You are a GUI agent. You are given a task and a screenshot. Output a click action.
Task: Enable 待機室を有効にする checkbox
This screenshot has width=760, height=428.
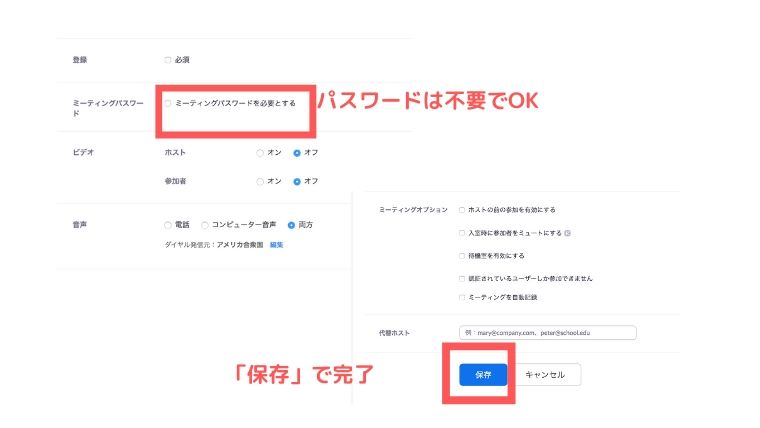[x=461, y=256]
